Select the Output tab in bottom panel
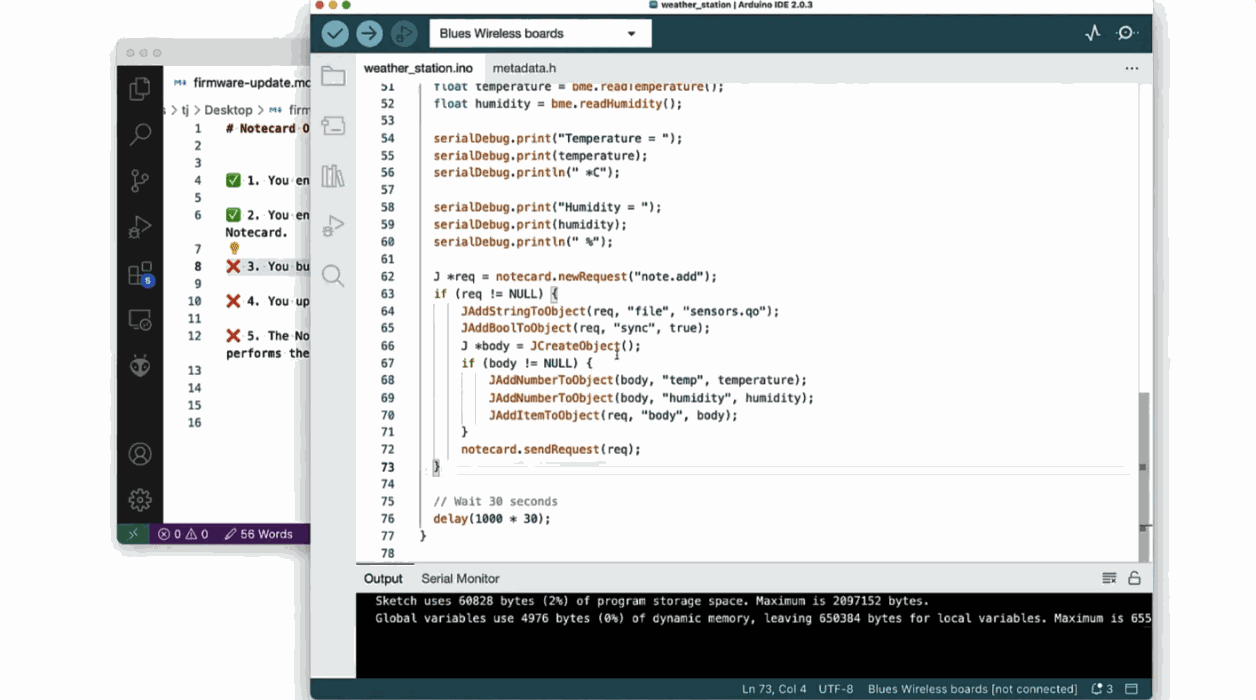The height and width of the screenshot is (700, 1256). tap(383, 578)
